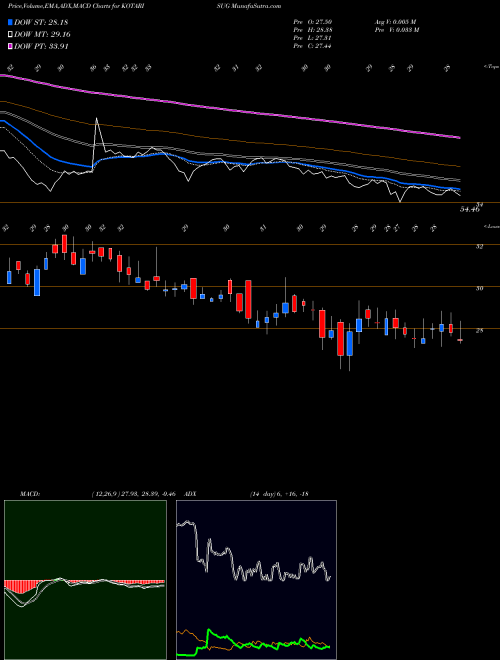Click the 'Pre H: 28.38' high value

(x=313, y=30)
